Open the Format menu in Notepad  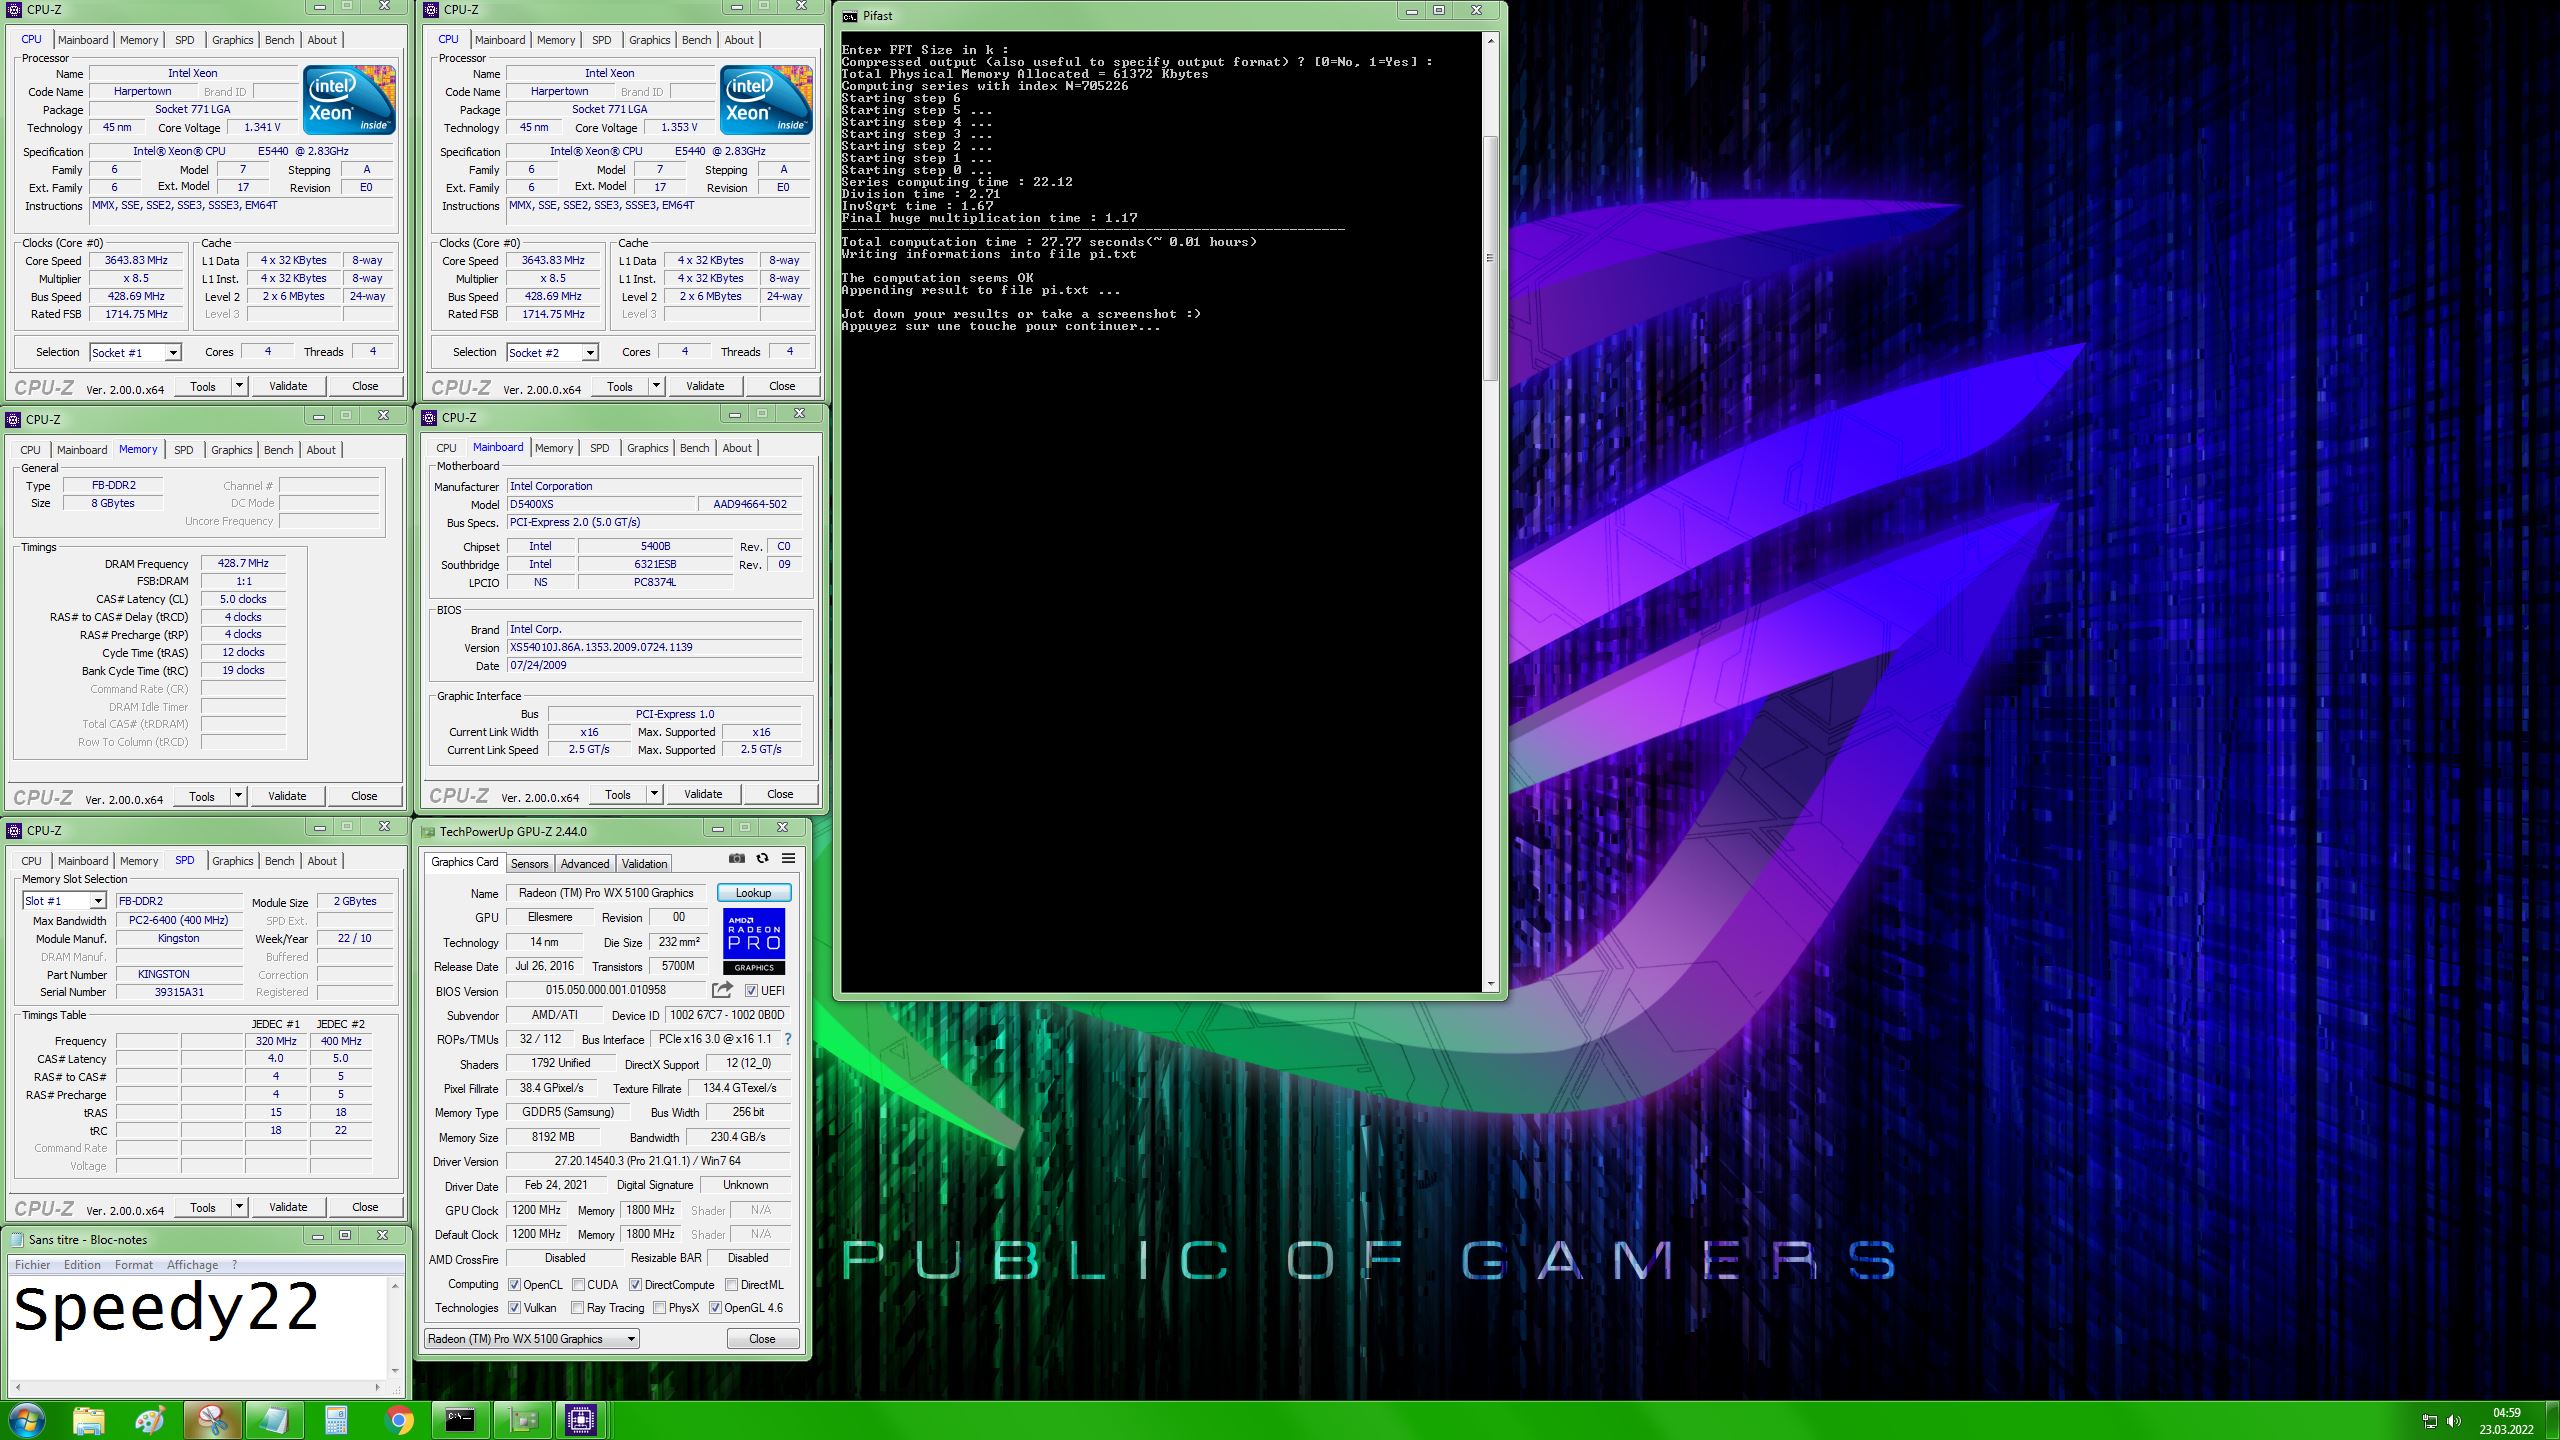pyautogui.click(x=134, y=1265)
